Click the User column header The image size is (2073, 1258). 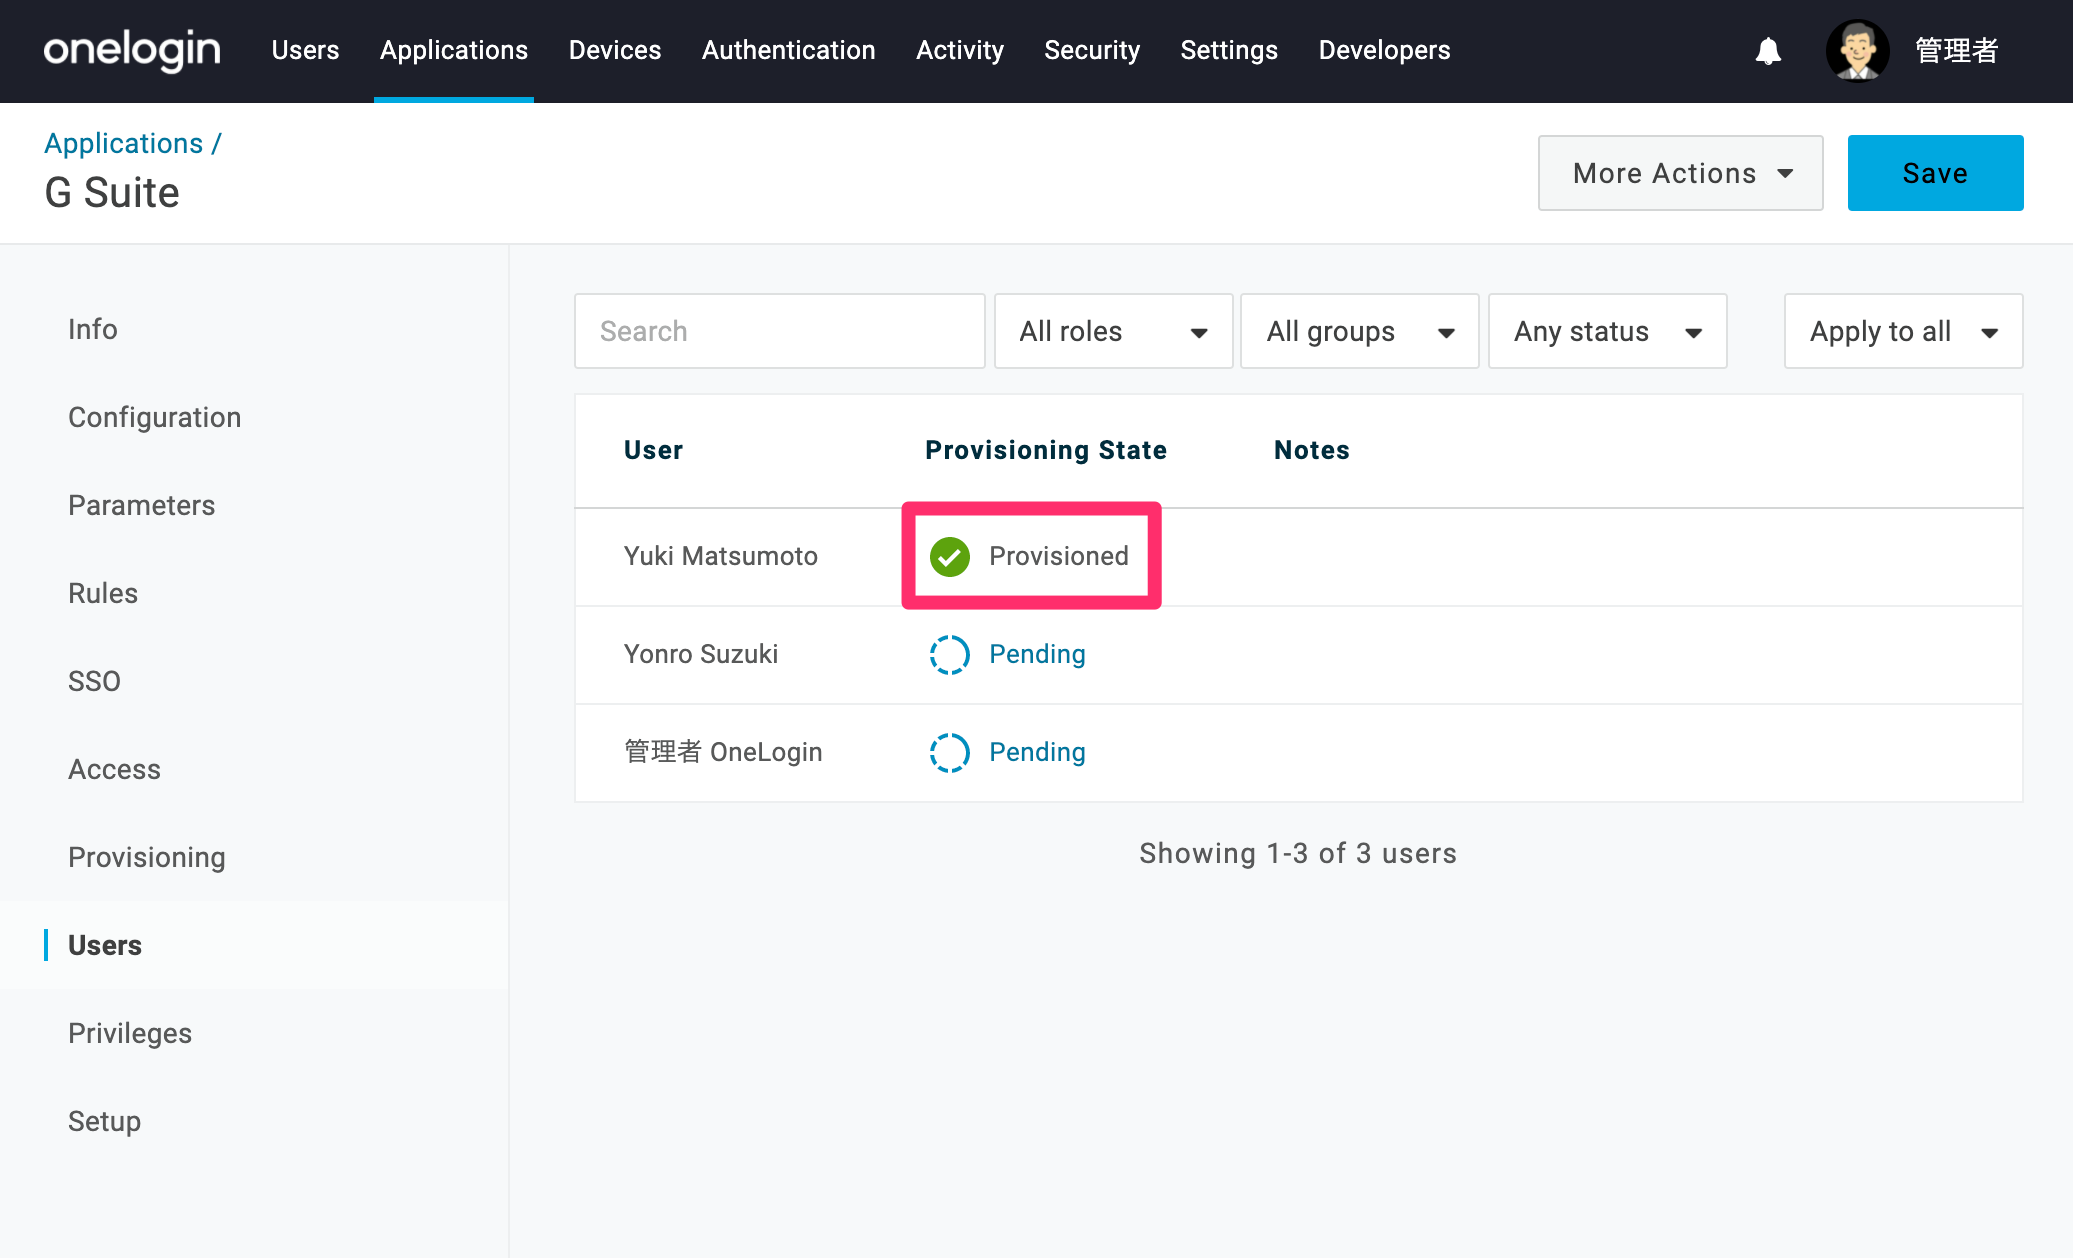(654, 451)
